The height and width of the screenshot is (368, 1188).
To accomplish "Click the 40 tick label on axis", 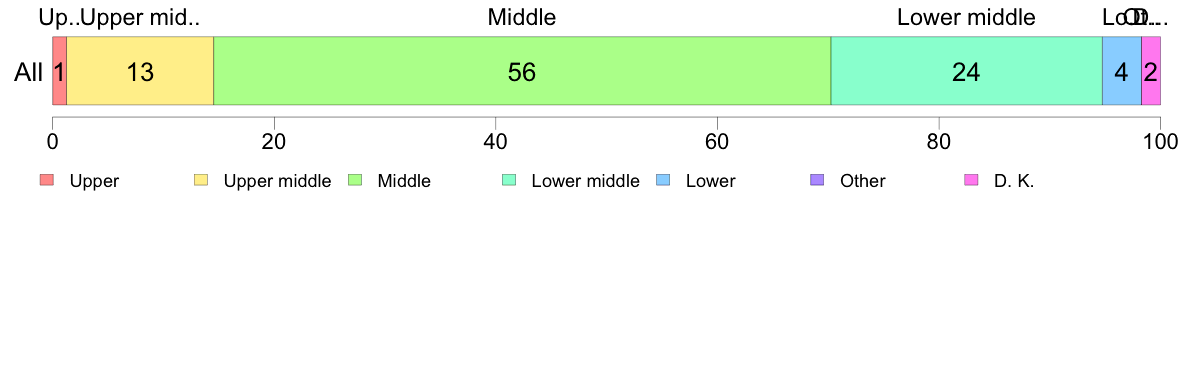I will pyautogui.click(x=496, y=141).
